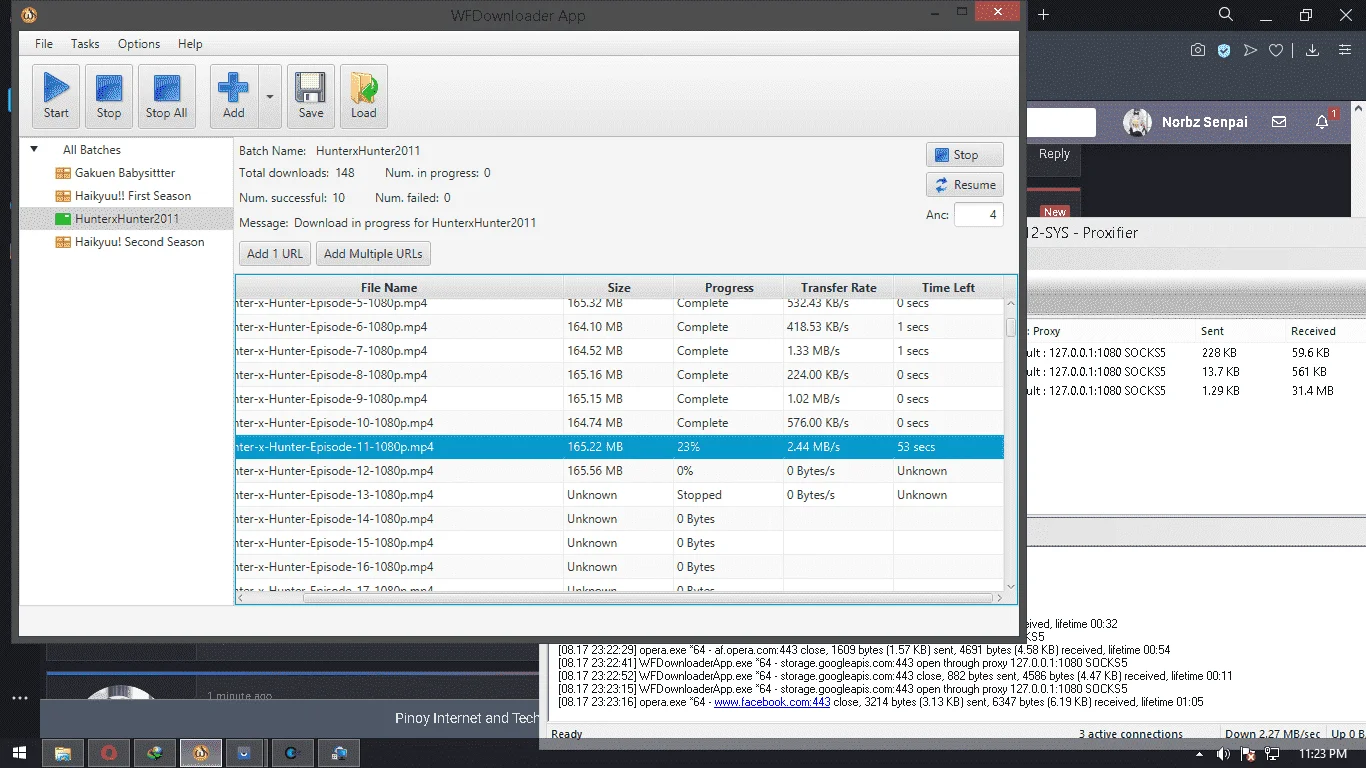Open the Options menu
The width and height of the screenshot is (1366, 768).
point(139,44)
